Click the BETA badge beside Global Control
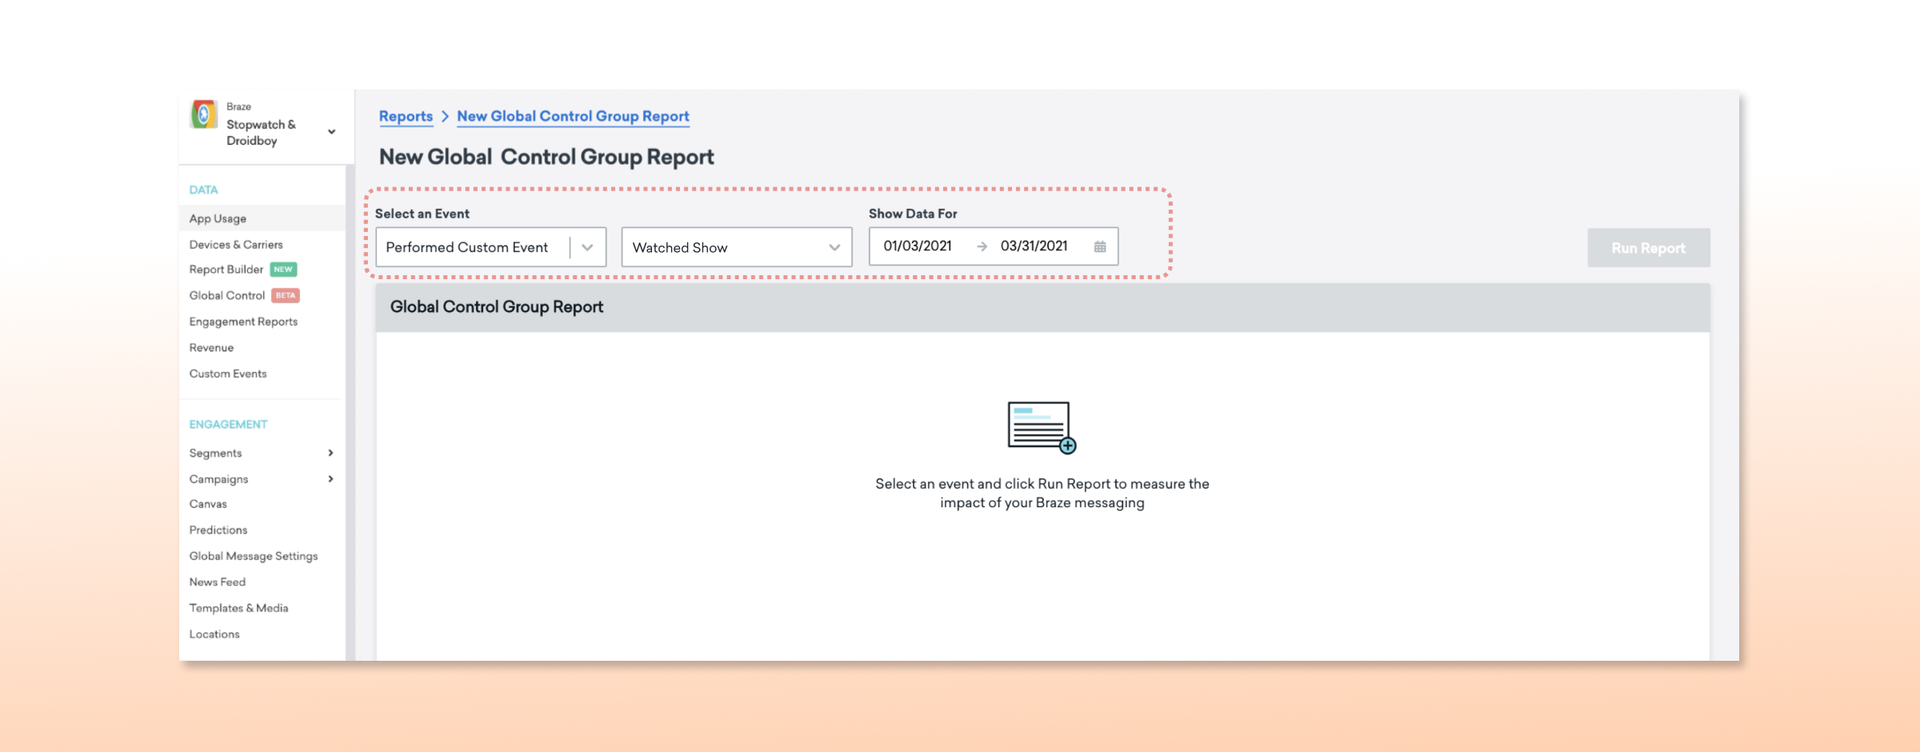 click(x=286, y=296)
